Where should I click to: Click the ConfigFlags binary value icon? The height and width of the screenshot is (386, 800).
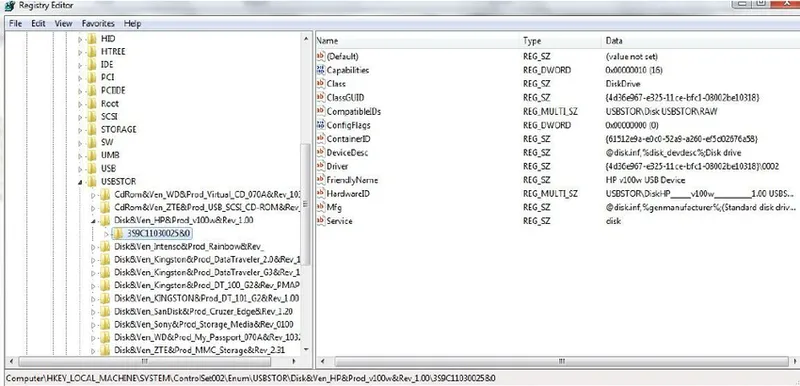[x=320, y=125]
